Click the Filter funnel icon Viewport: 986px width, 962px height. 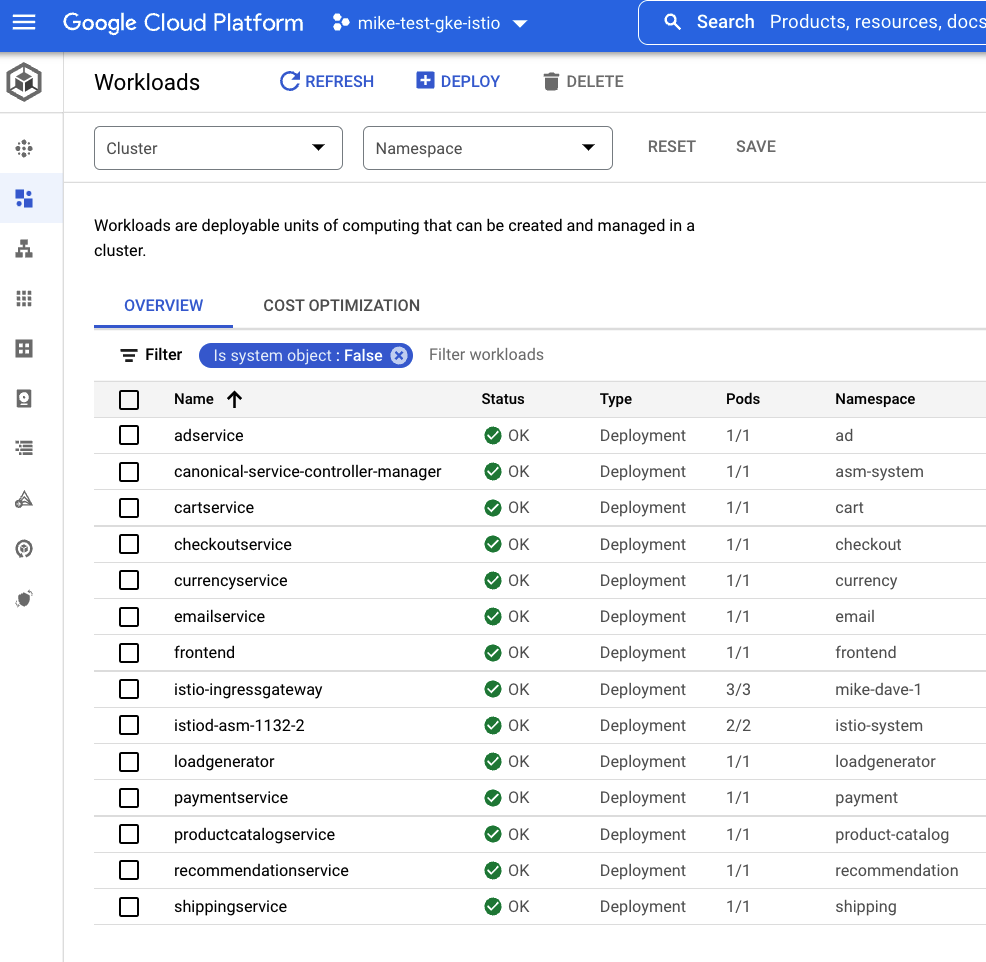click(128, 355)
